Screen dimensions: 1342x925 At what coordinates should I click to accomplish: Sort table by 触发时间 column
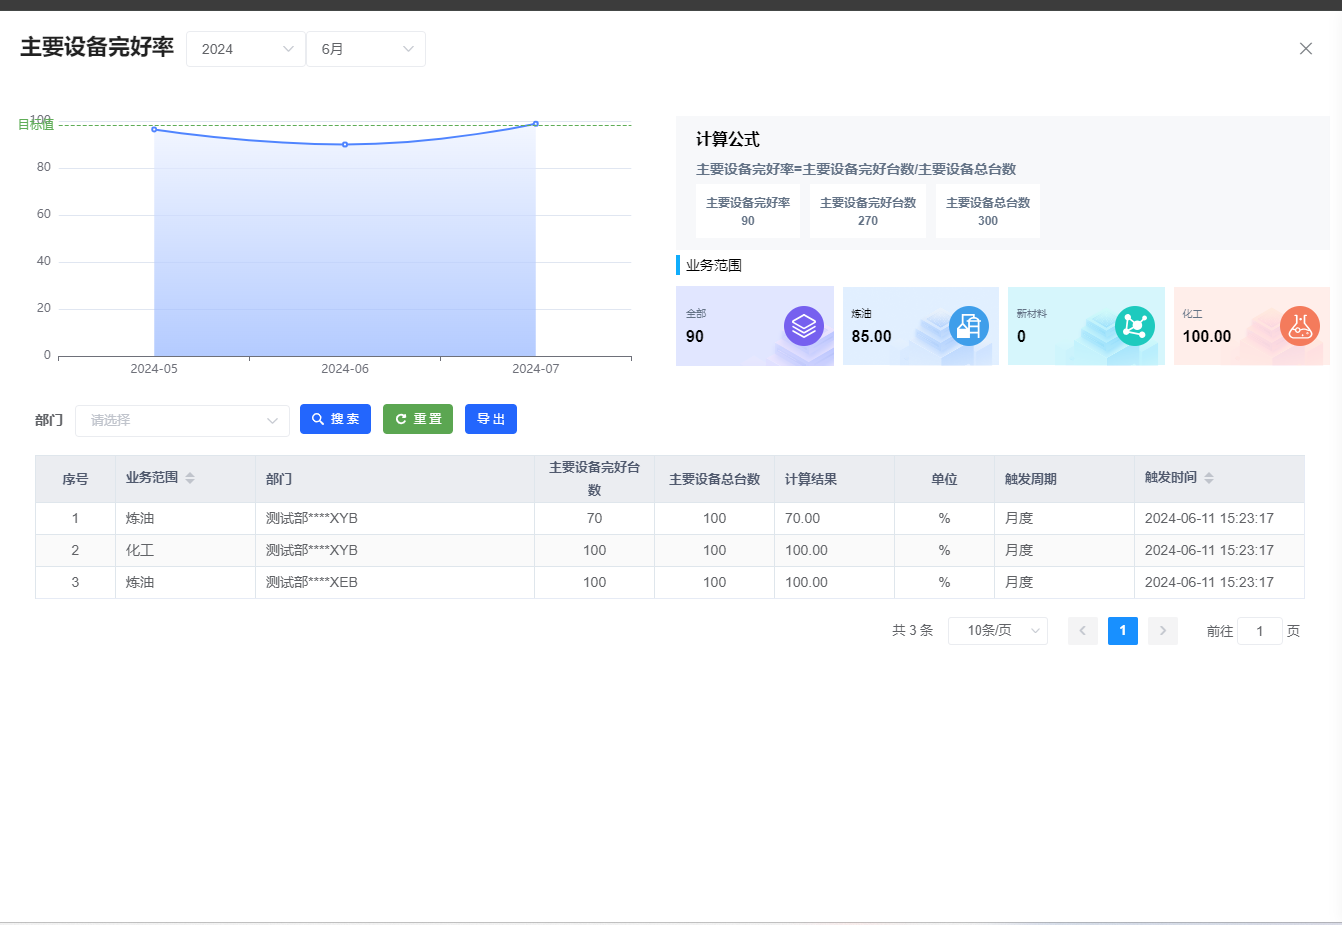tap(1208, 478)
